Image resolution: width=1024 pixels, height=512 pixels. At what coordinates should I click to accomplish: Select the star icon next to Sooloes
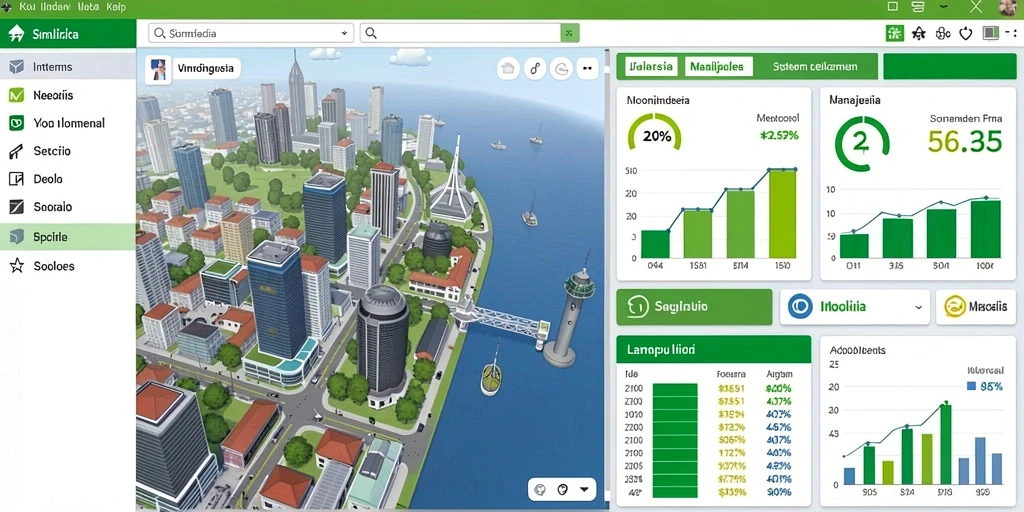tap(16, 265)
